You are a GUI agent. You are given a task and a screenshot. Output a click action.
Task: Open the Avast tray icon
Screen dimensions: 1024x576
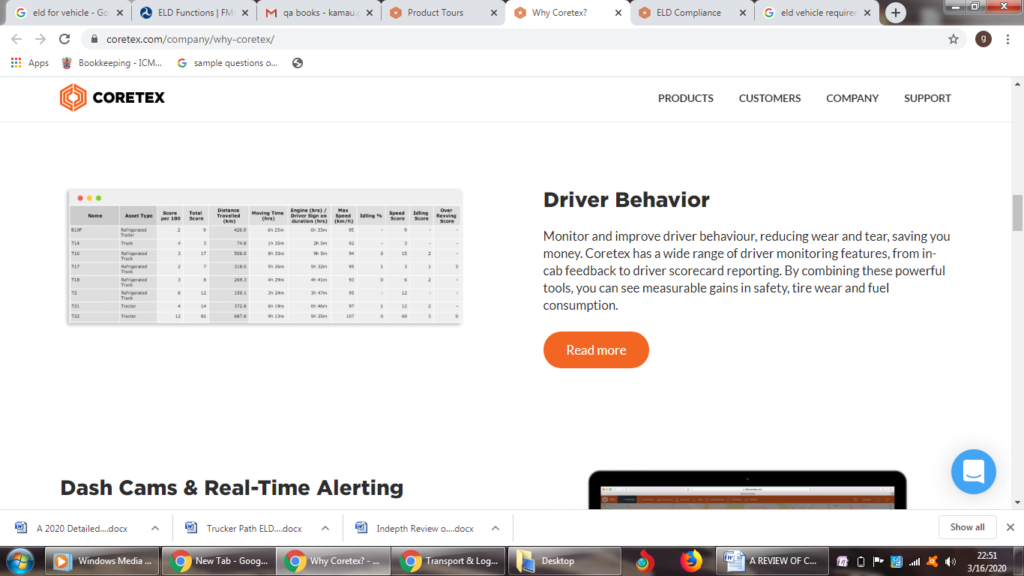coord(933,562)
